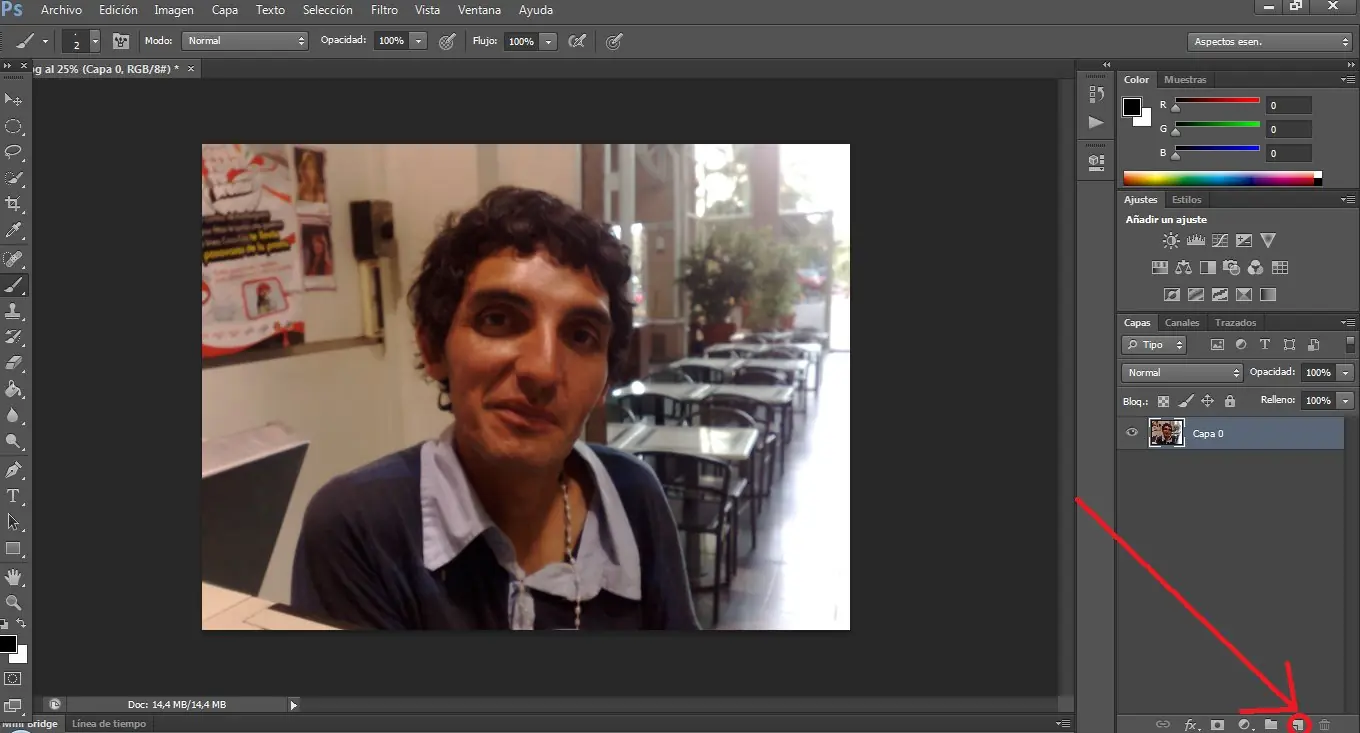Add a Levels adjustment

click(1195, 240)
